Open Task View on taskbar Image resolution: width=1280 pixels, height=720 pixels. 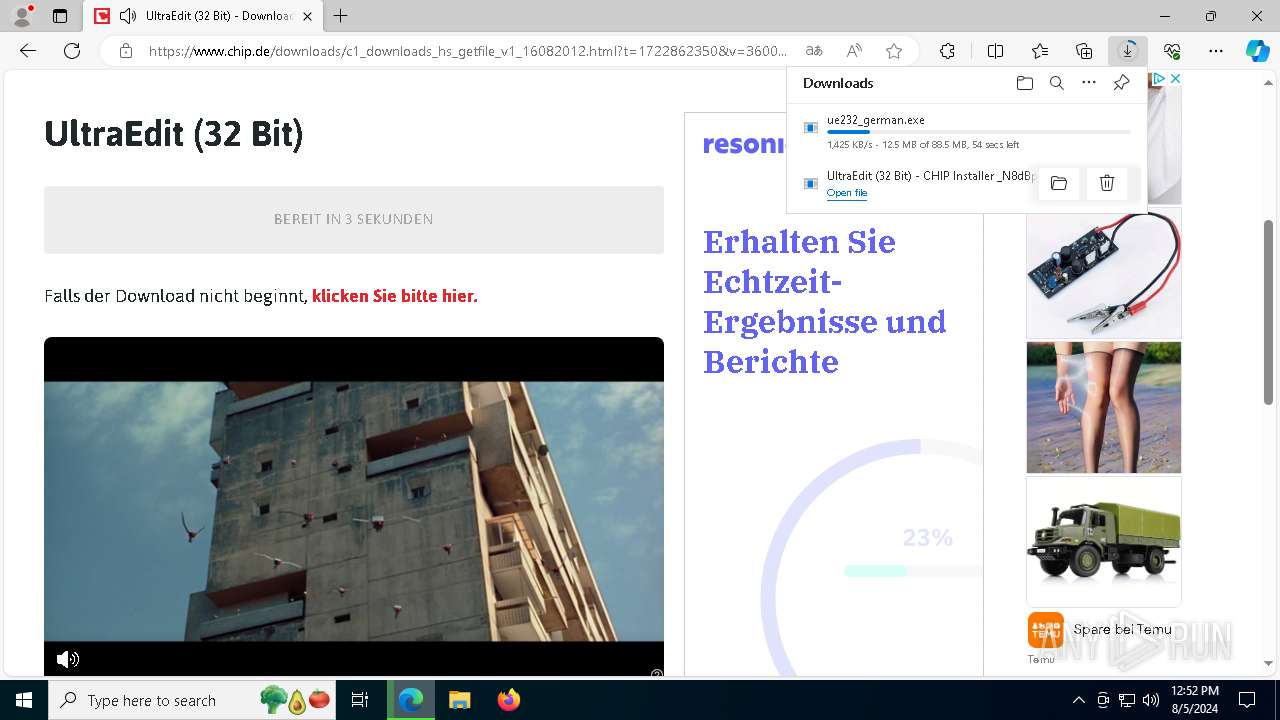pyautogui.click(x=360, y=700)
